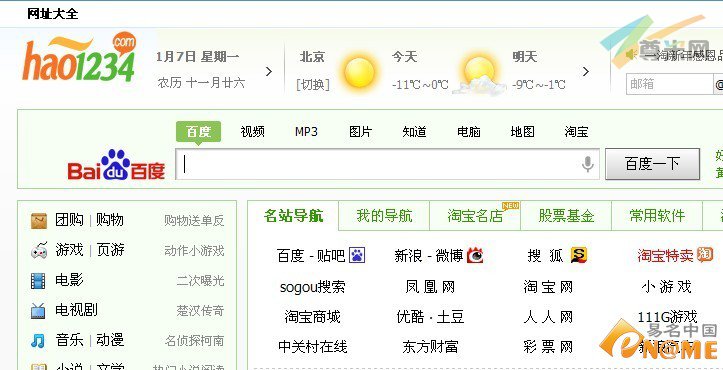The image size is (723, 370).
Task: Open the 购物 sidebar link
Action: [x=110, y=220]
